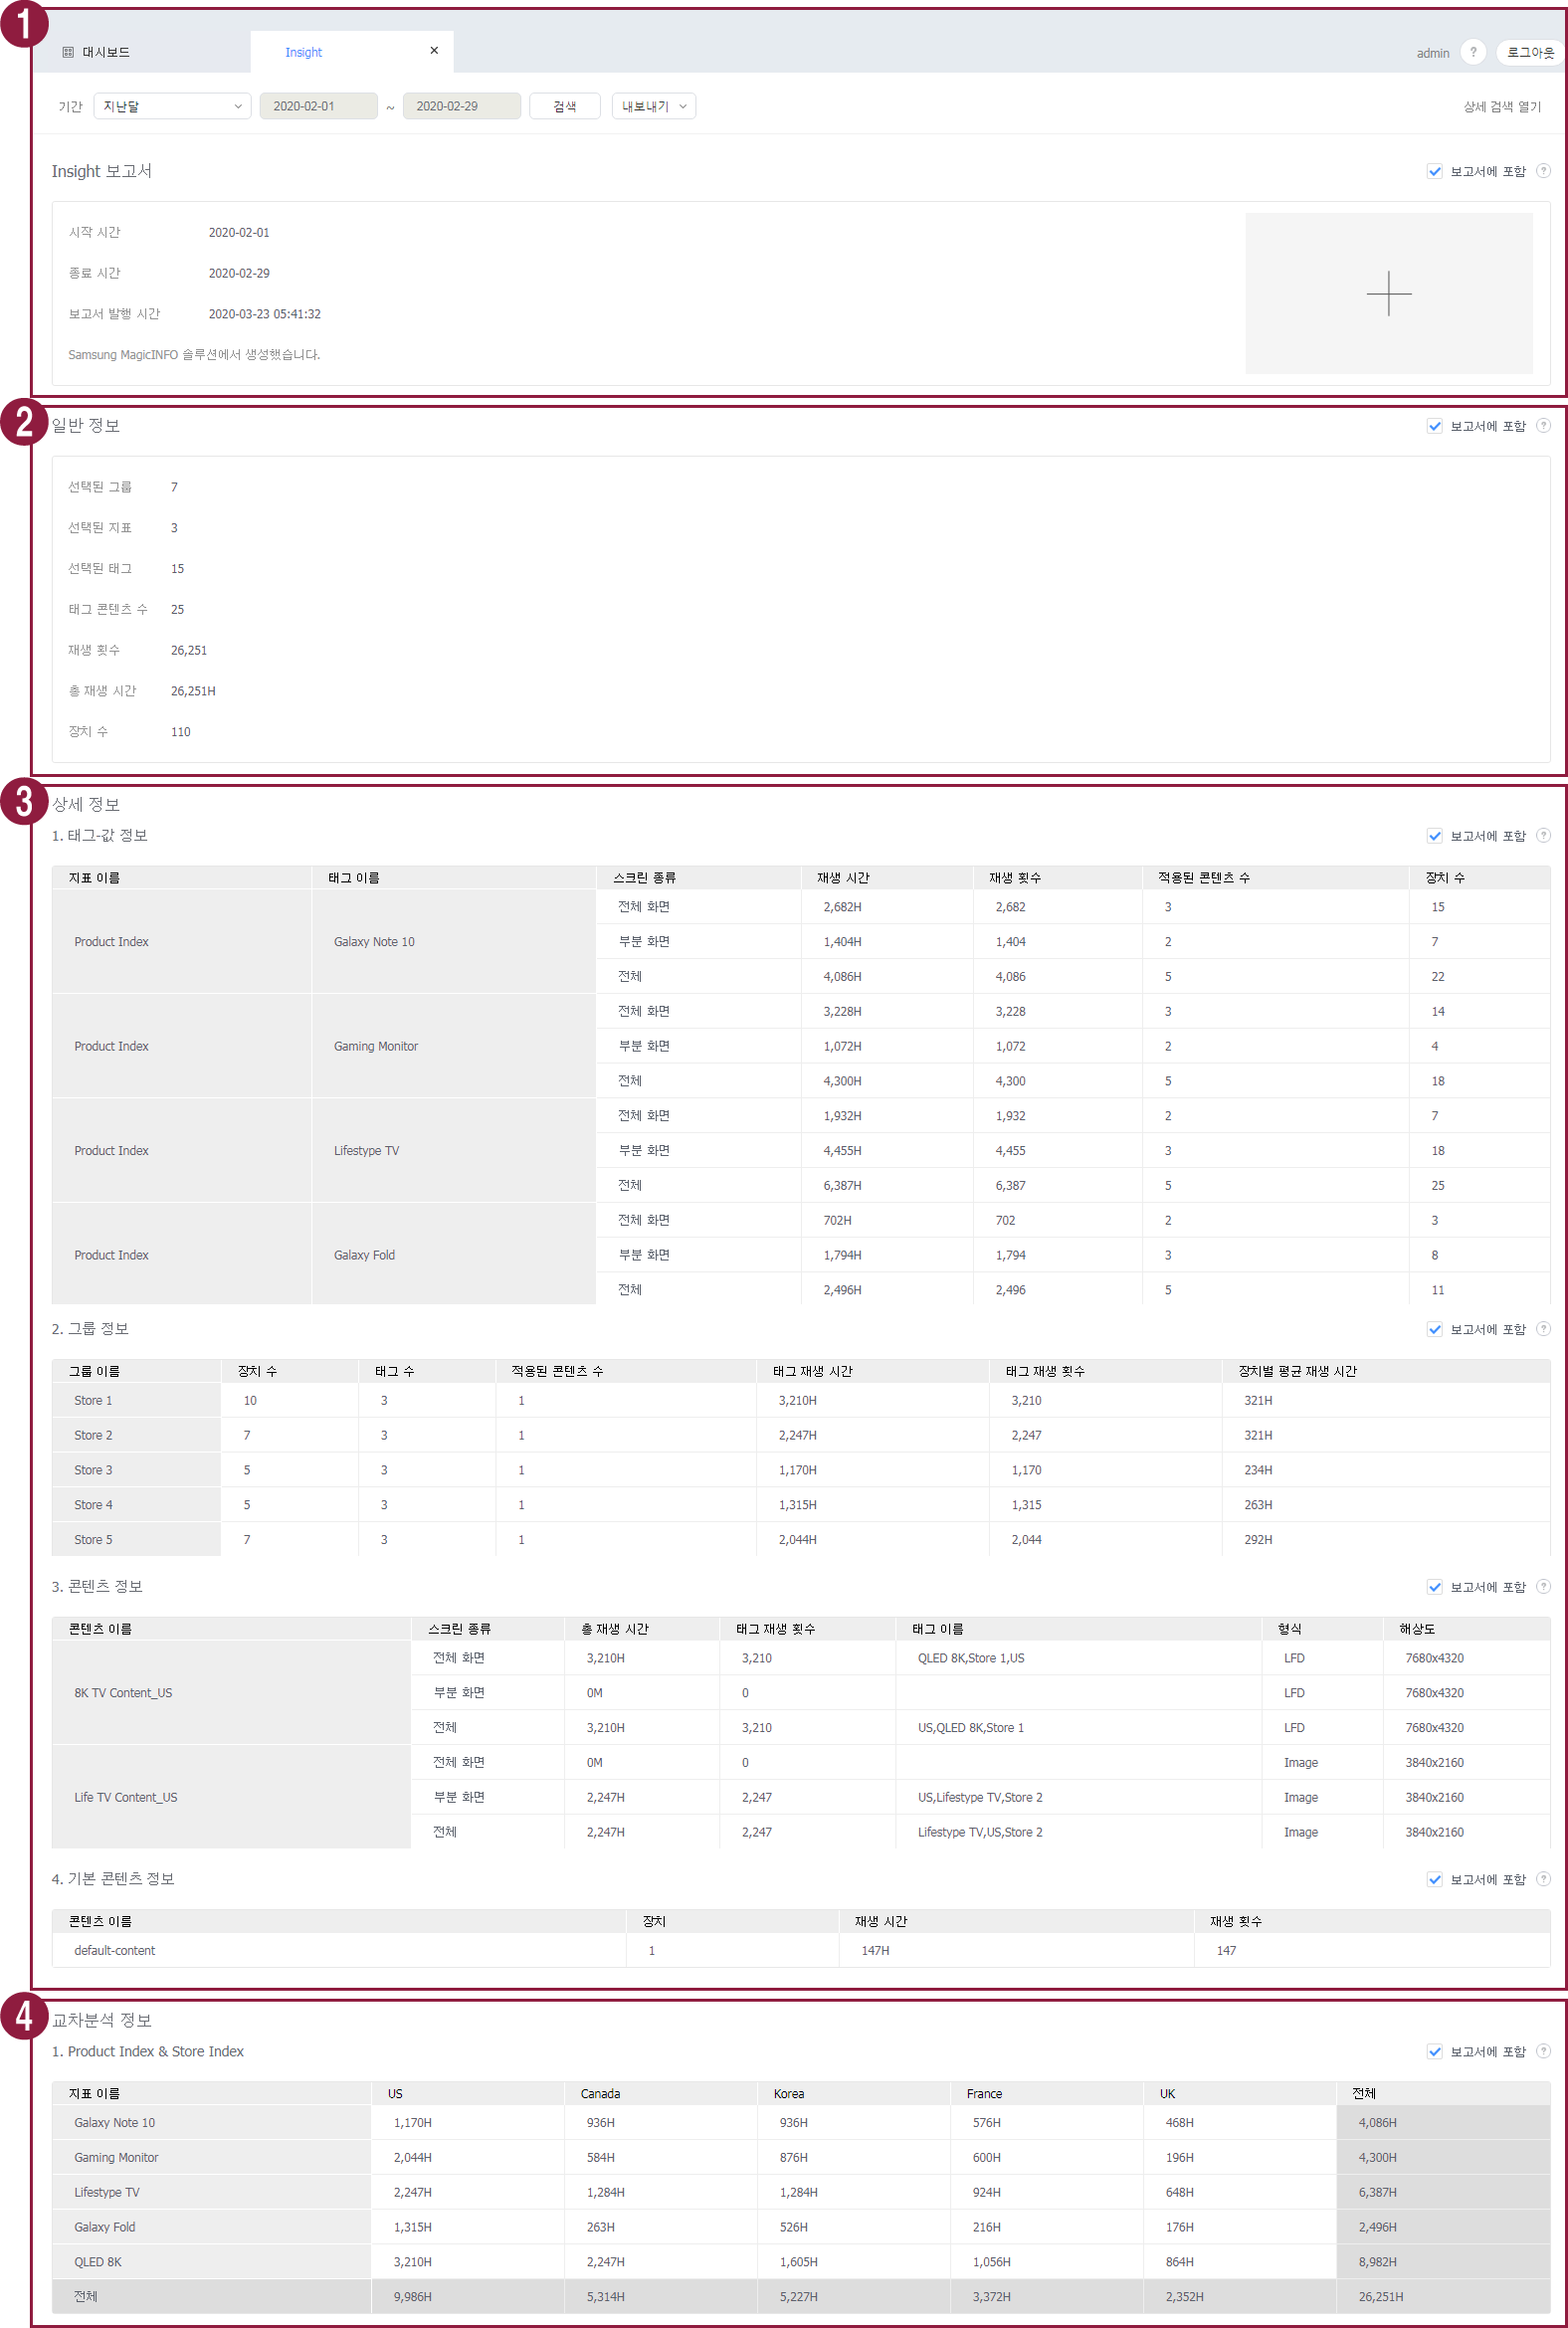Image resolution: width=1568 pixels, height=2328 pixels.
Task: Uncheck 보고서에 포함 for Insight 보고서
Action: pyautogui.click(x=1434, y=171)
